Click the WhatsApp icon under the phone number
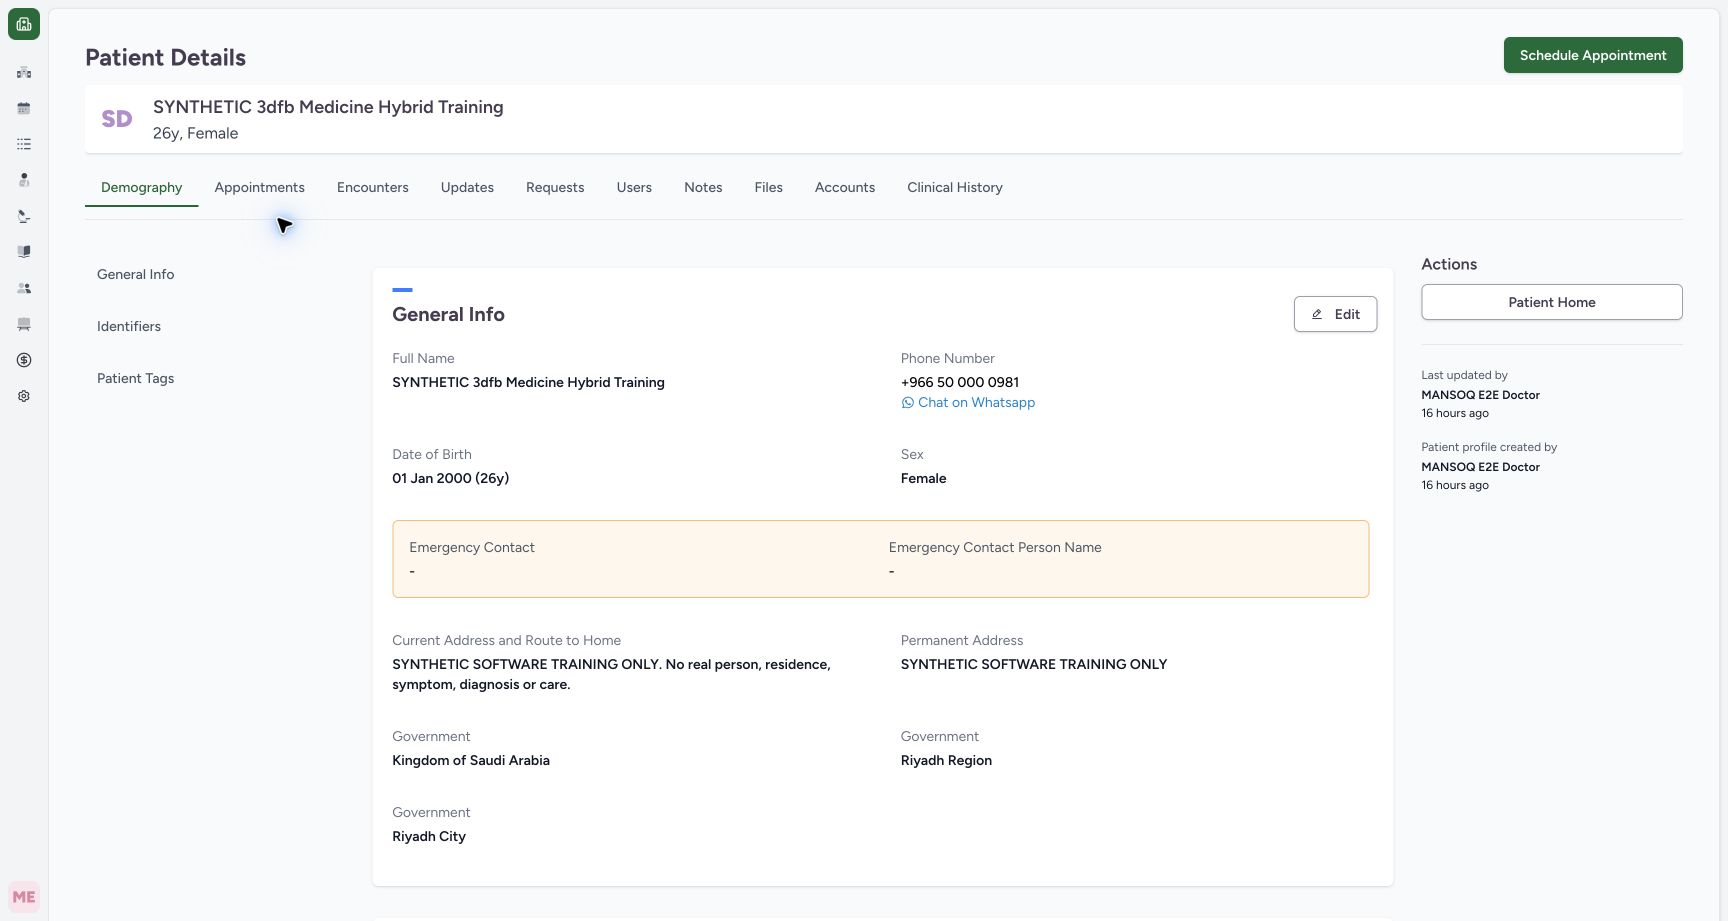 coord(907,403)
